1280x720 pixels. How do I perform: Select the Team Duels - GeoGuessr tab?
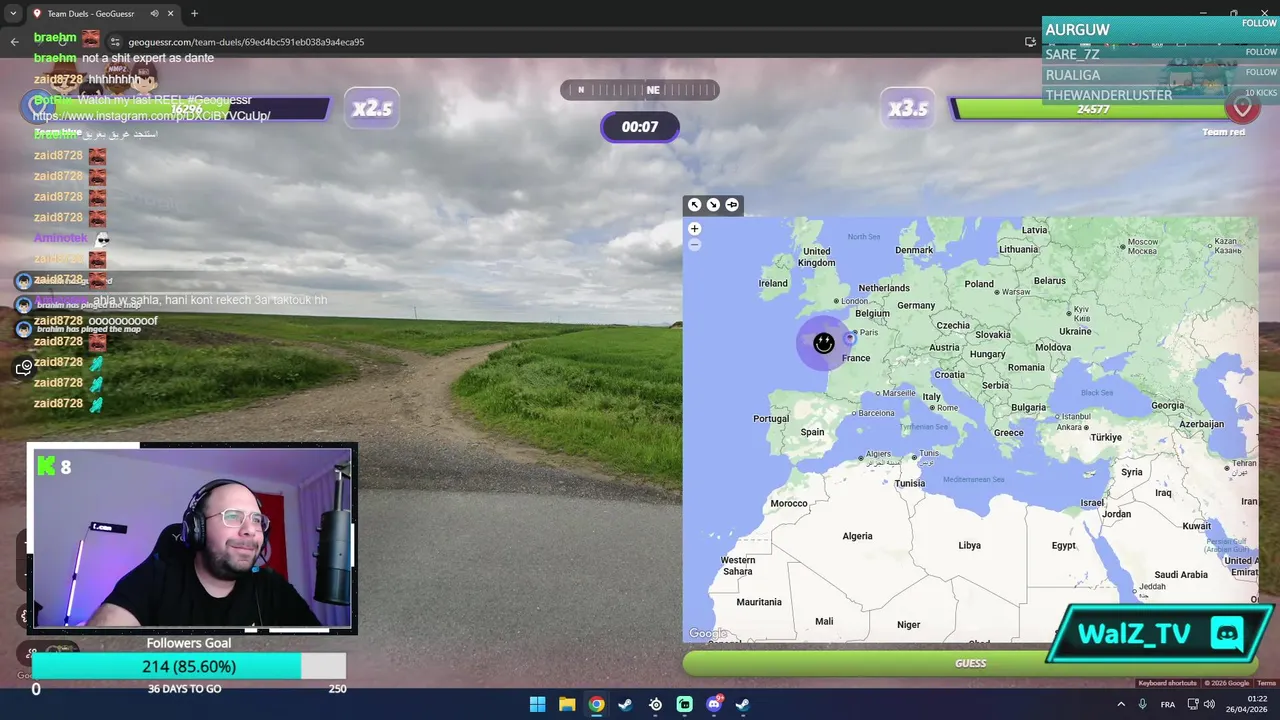90,14
